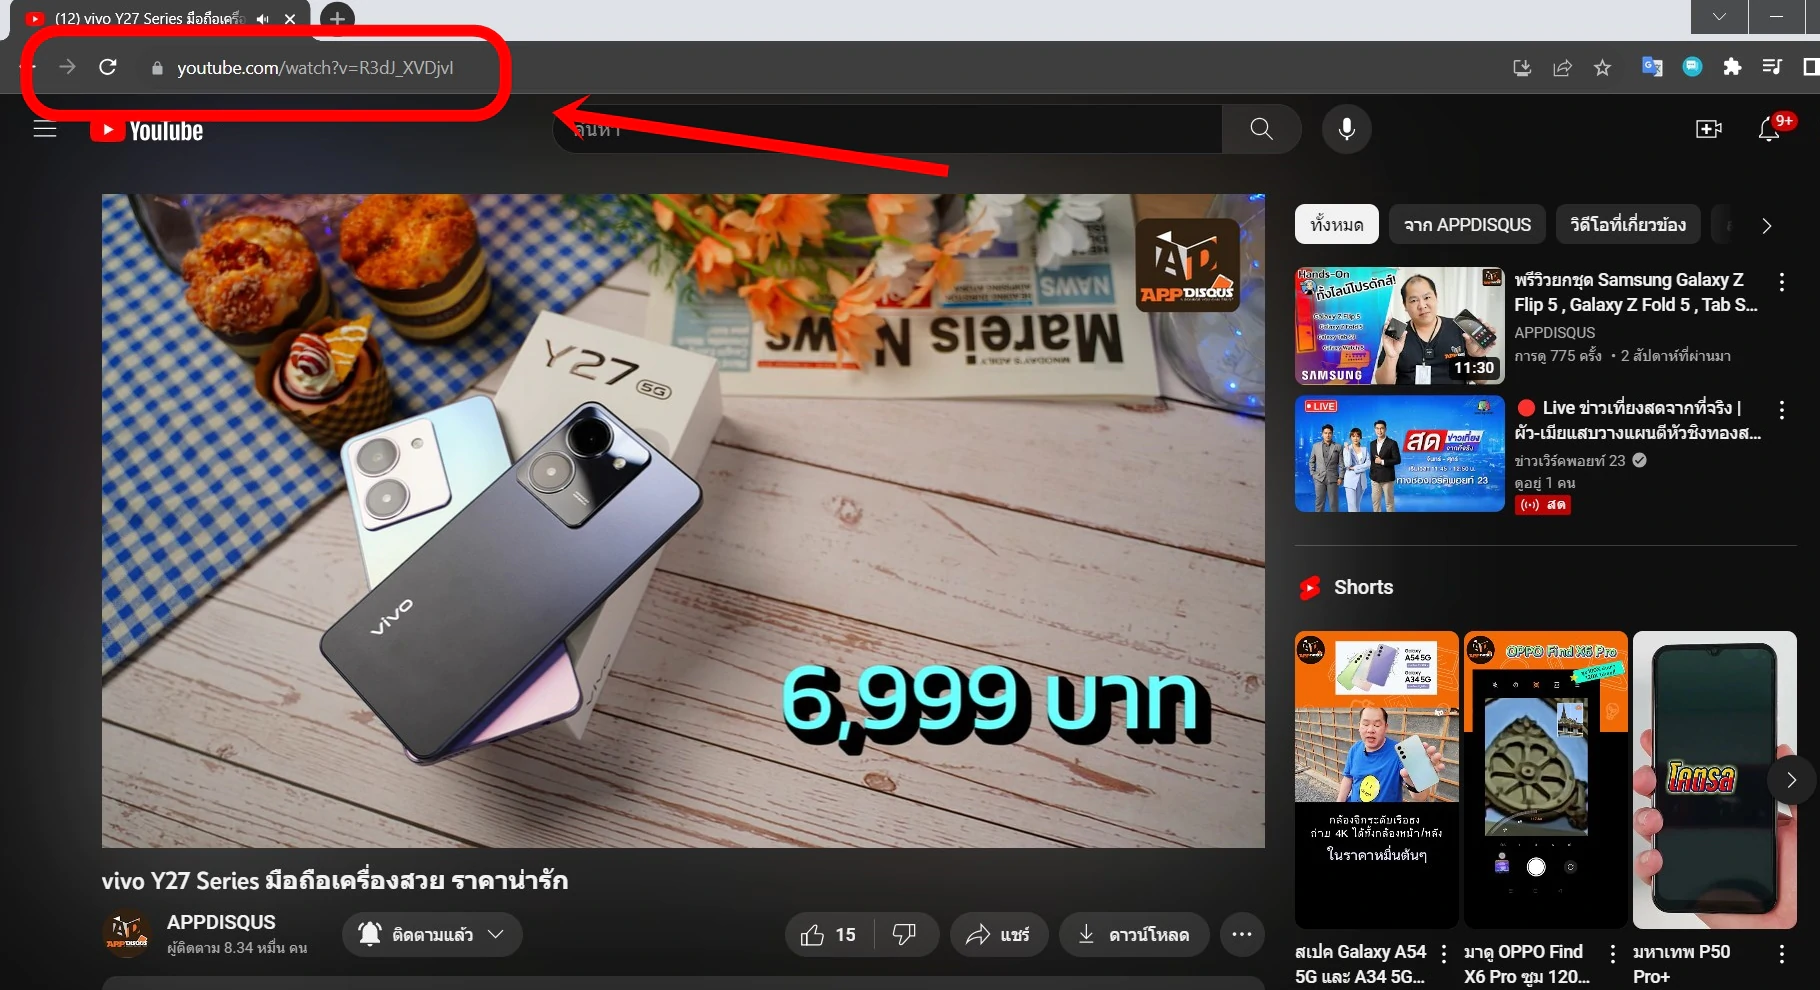
Task: Click the video player showing vivo Y27
Action: [x=683, y=521]
